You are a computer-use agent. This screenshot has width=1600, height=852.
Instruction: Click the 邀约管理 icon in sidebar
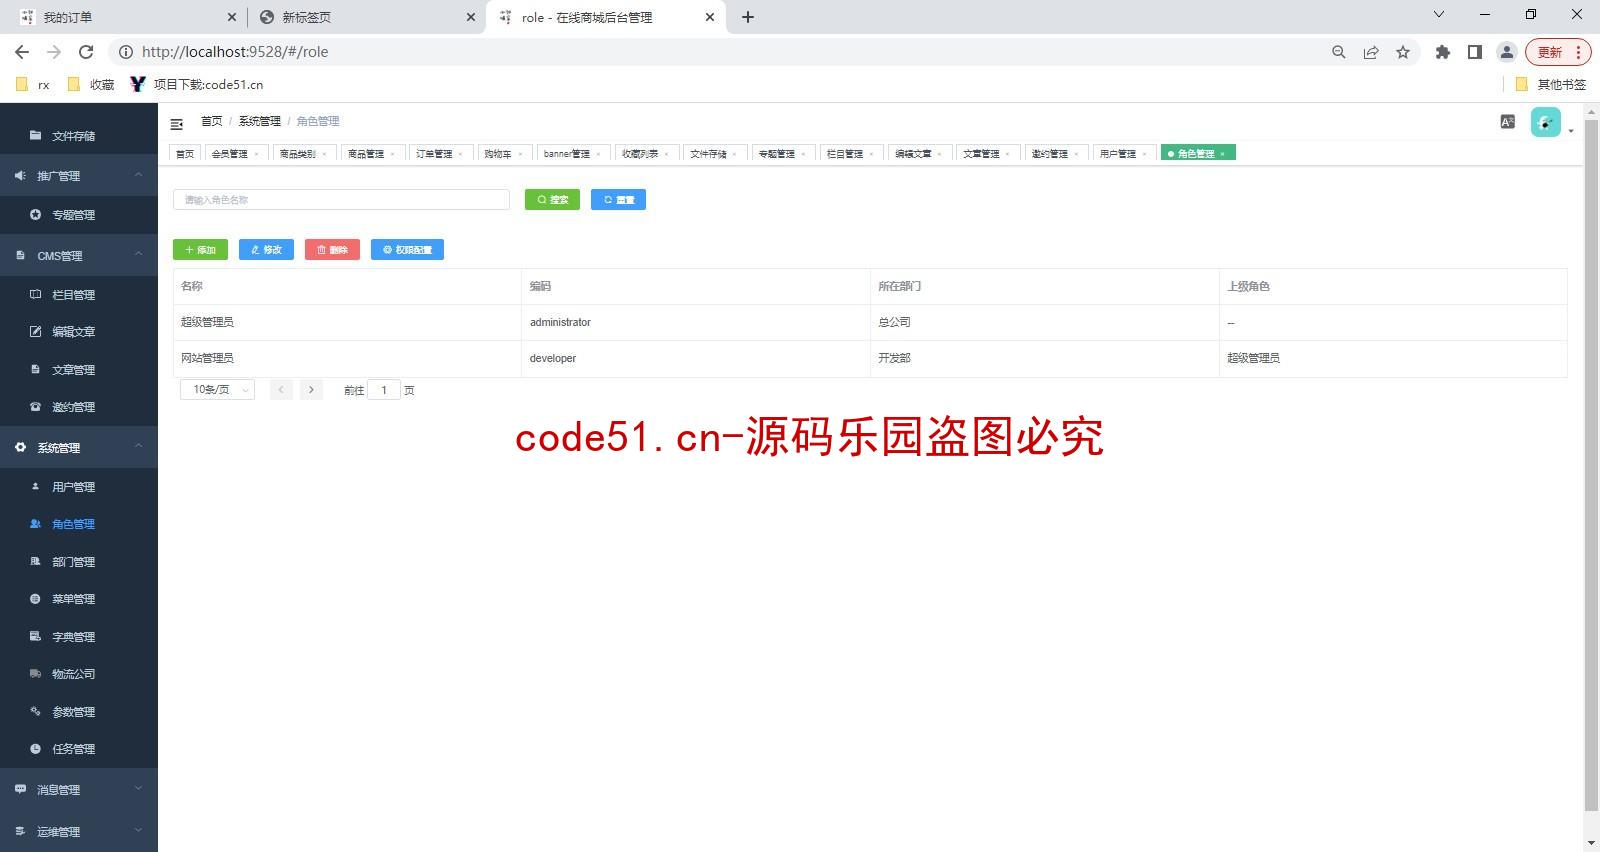35,407
